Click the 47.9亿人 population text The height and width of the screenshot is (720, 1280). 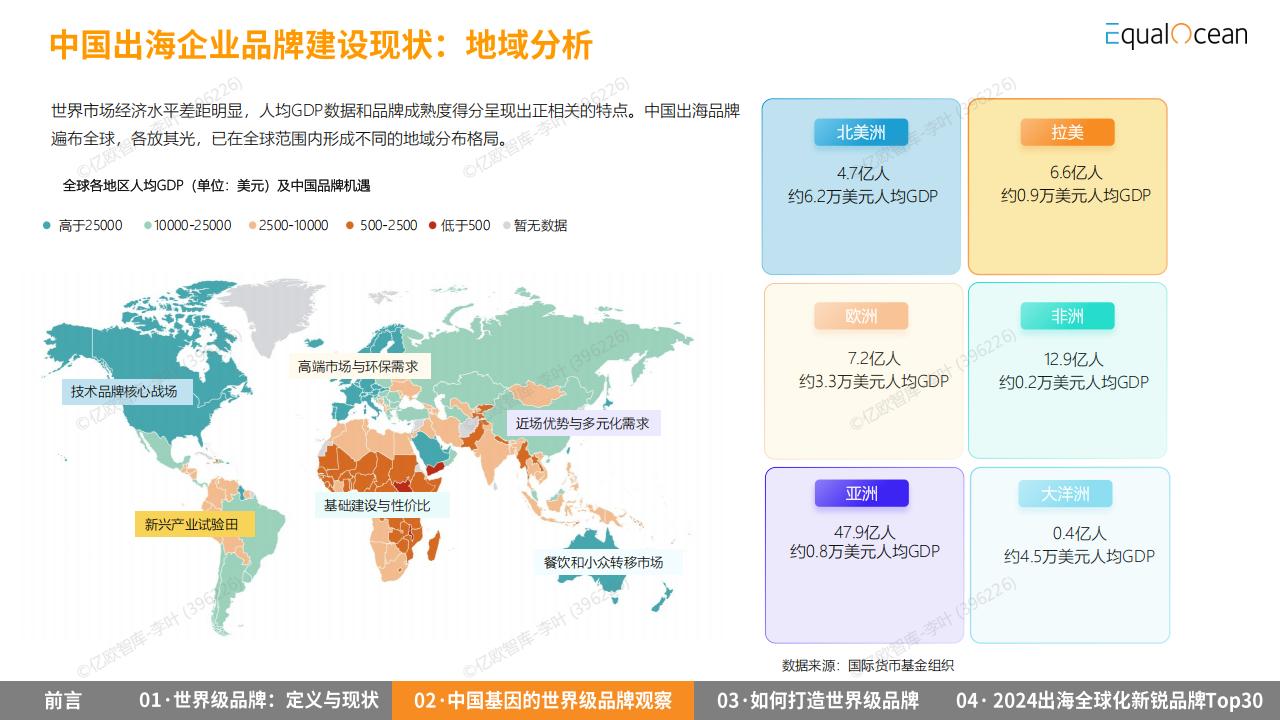click(865, 531)
